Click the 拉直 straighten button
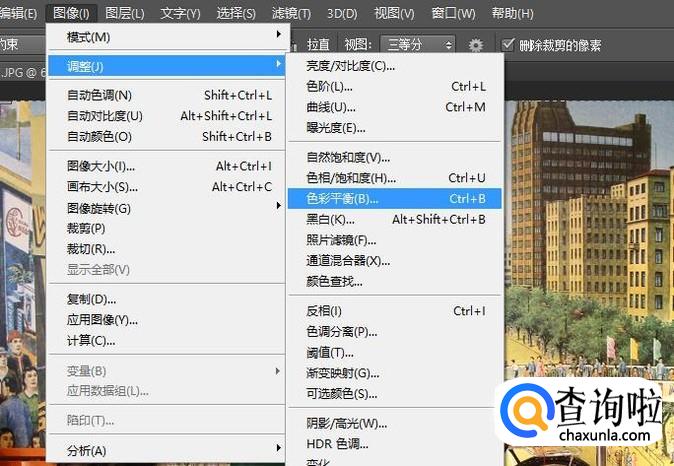The width and height of the screenshot is (674, 466). point(318,45)
